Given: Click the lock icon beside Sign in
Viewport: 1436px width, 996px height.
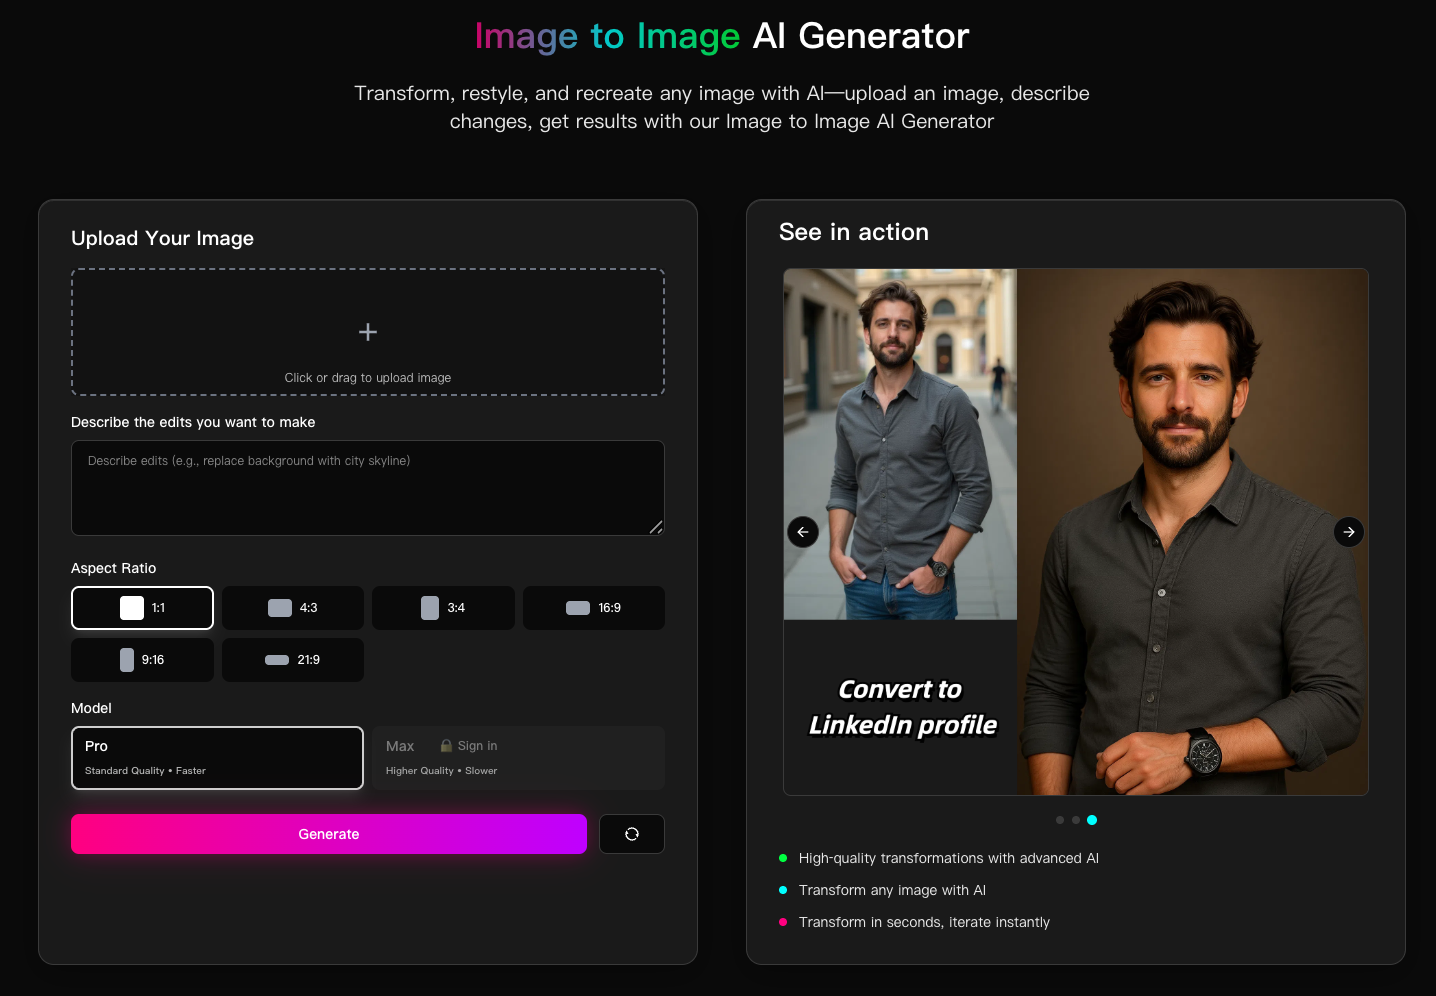Looking at the screenshot, I should coord(446,746).
